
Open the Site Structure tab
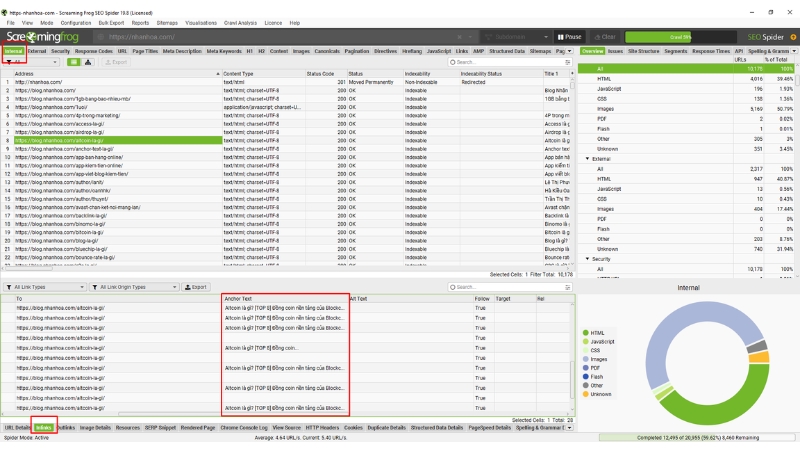(x=643, y=51)
